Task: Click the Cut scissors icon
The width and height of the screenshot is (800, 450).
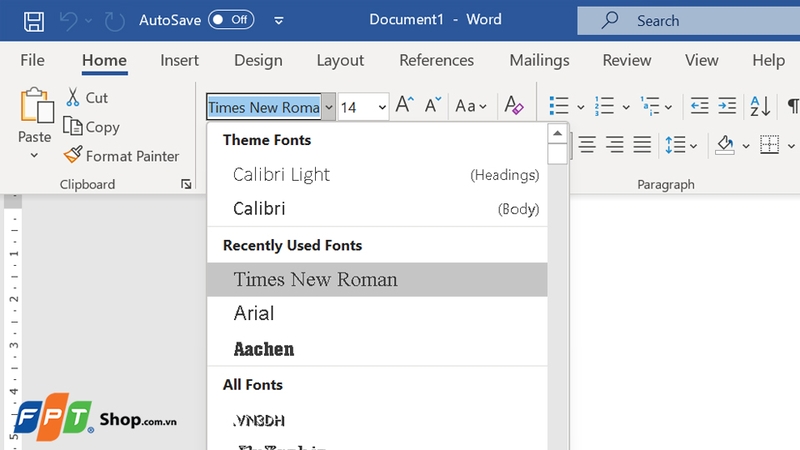Action: tap(73, 98)
